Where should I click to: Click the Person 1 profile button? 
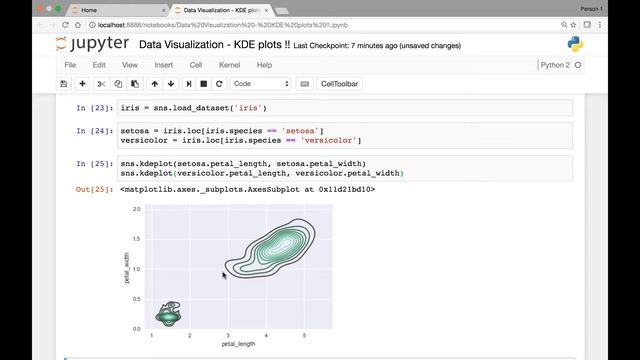tap(591, 9)
